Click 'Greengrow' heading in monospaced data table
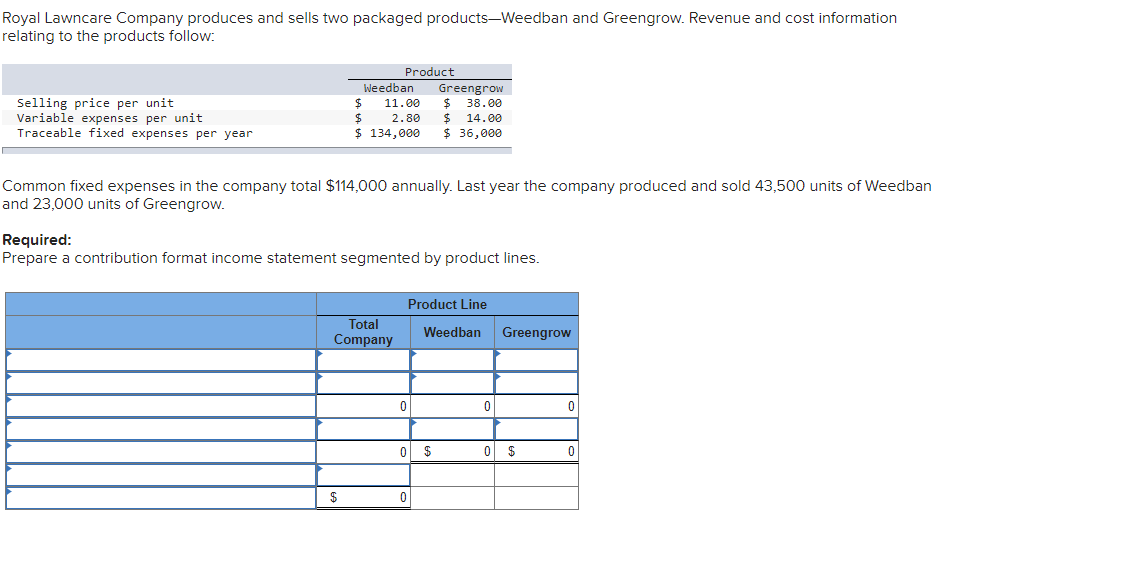Image resolution: width=1141 pixels, height=569 pixels. 471,88
